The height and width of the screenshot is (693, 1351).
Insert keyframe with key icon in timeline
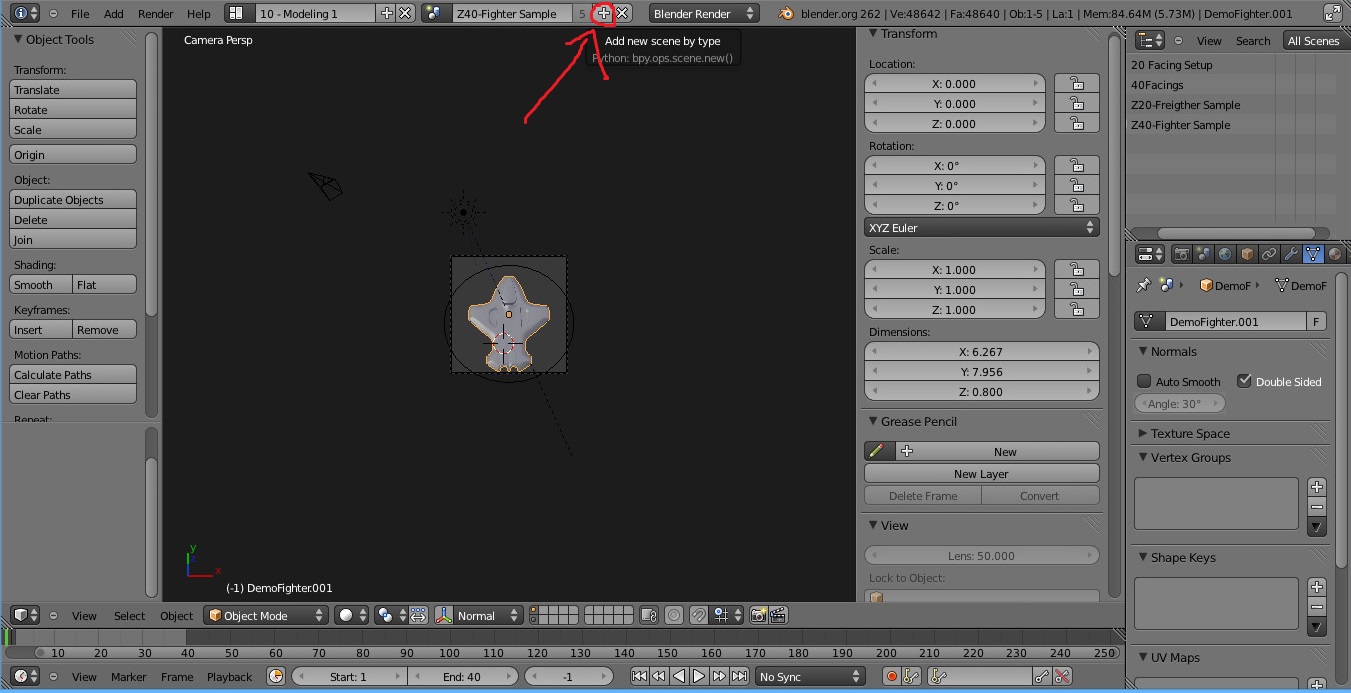click(1042, 677)
